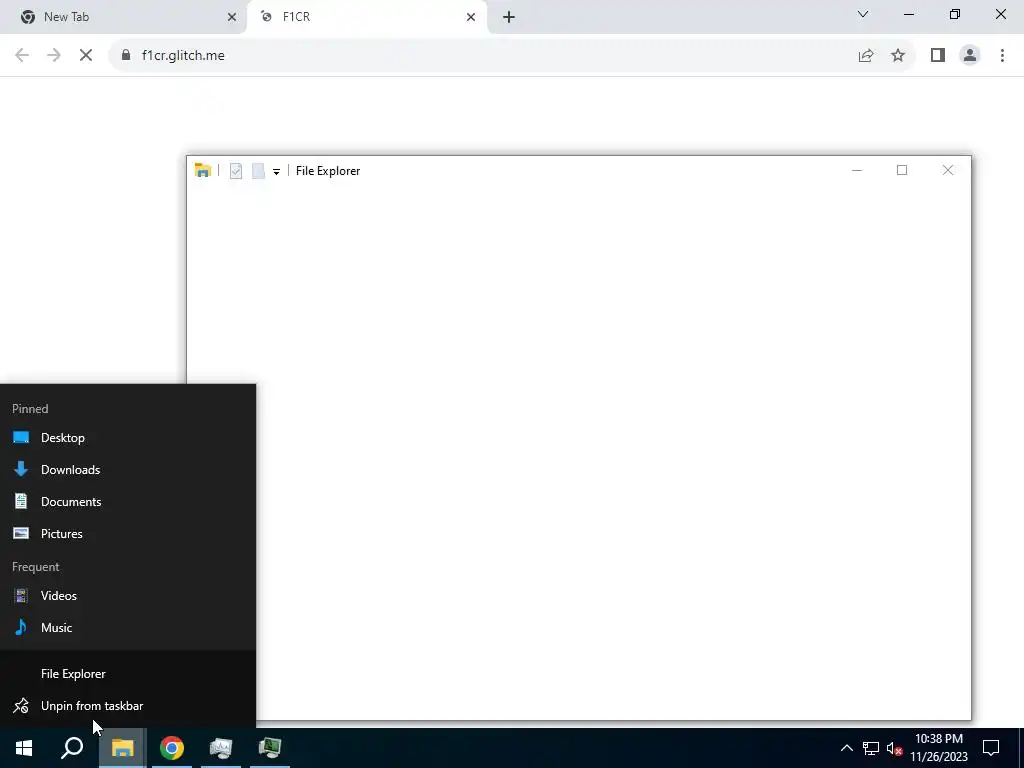This screenshot has height=768, width=1024.
Task: Minimize the Chrome window
Action: pyautogui.click(x=908, y=14)
